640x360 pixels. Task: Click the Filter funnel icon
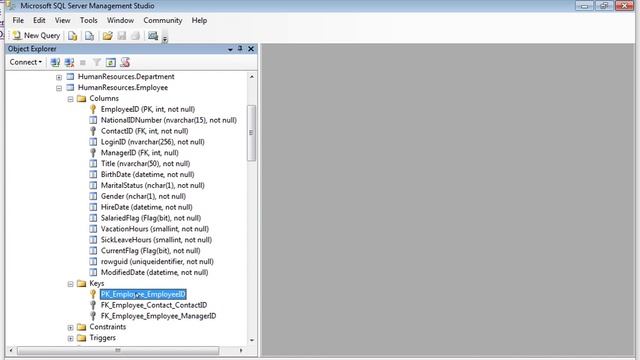point(97,62)
